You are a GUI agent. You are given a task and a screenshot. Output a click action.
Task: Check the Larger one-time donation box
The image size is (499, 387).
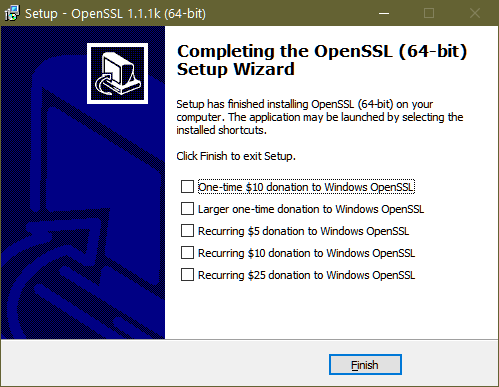point(187,209)
